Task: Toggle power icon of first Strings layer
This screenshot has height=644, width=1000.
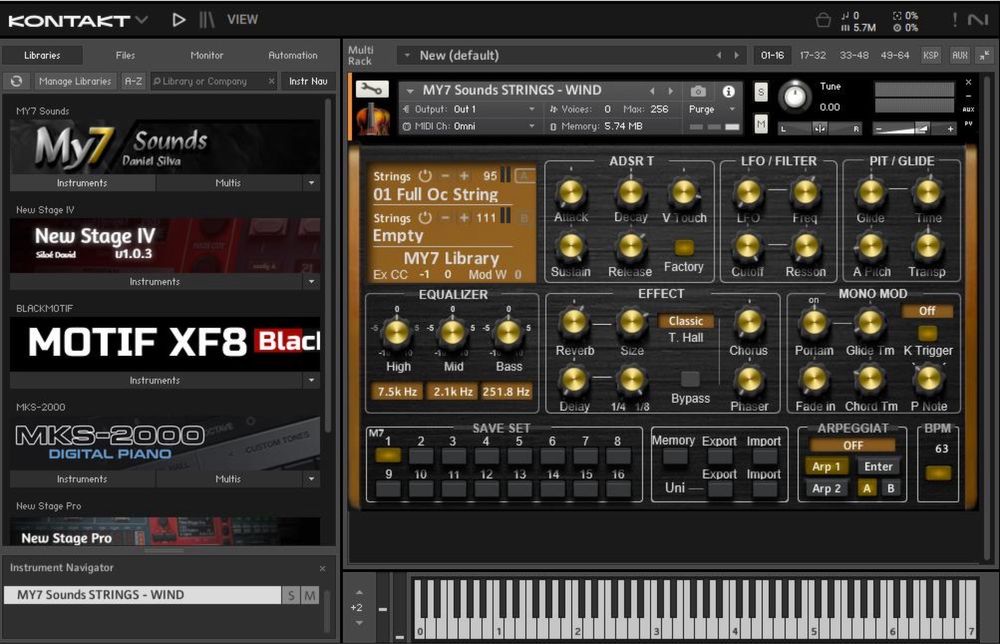Action: (x=425, y=175)
